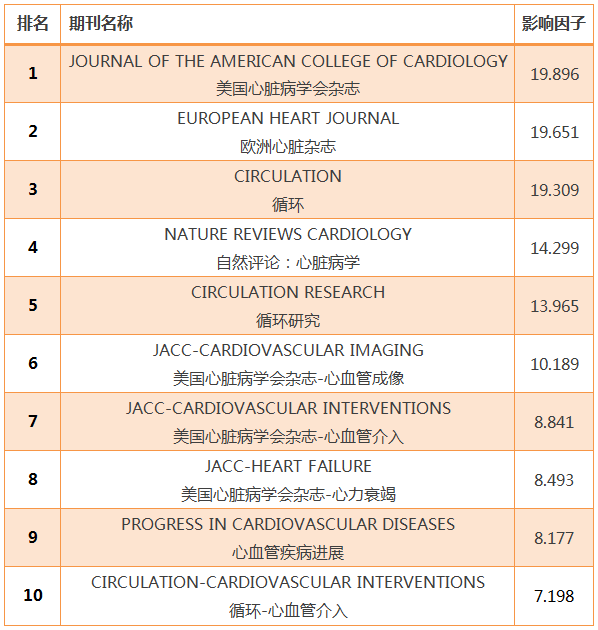Click the 排名 column header
This screenshot has height=630, width=598.
33,23
